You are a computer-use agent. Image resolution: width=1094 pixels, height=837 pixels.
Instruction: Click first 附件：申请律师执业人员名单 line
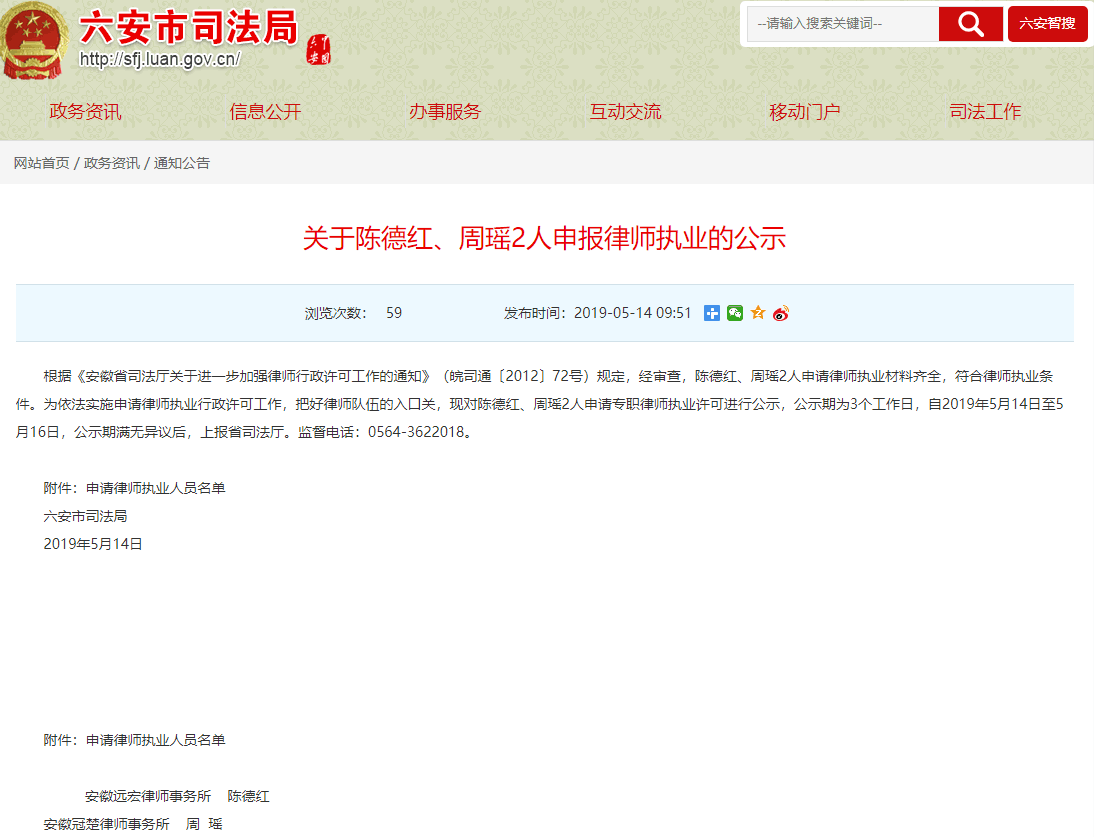[134, 488]
